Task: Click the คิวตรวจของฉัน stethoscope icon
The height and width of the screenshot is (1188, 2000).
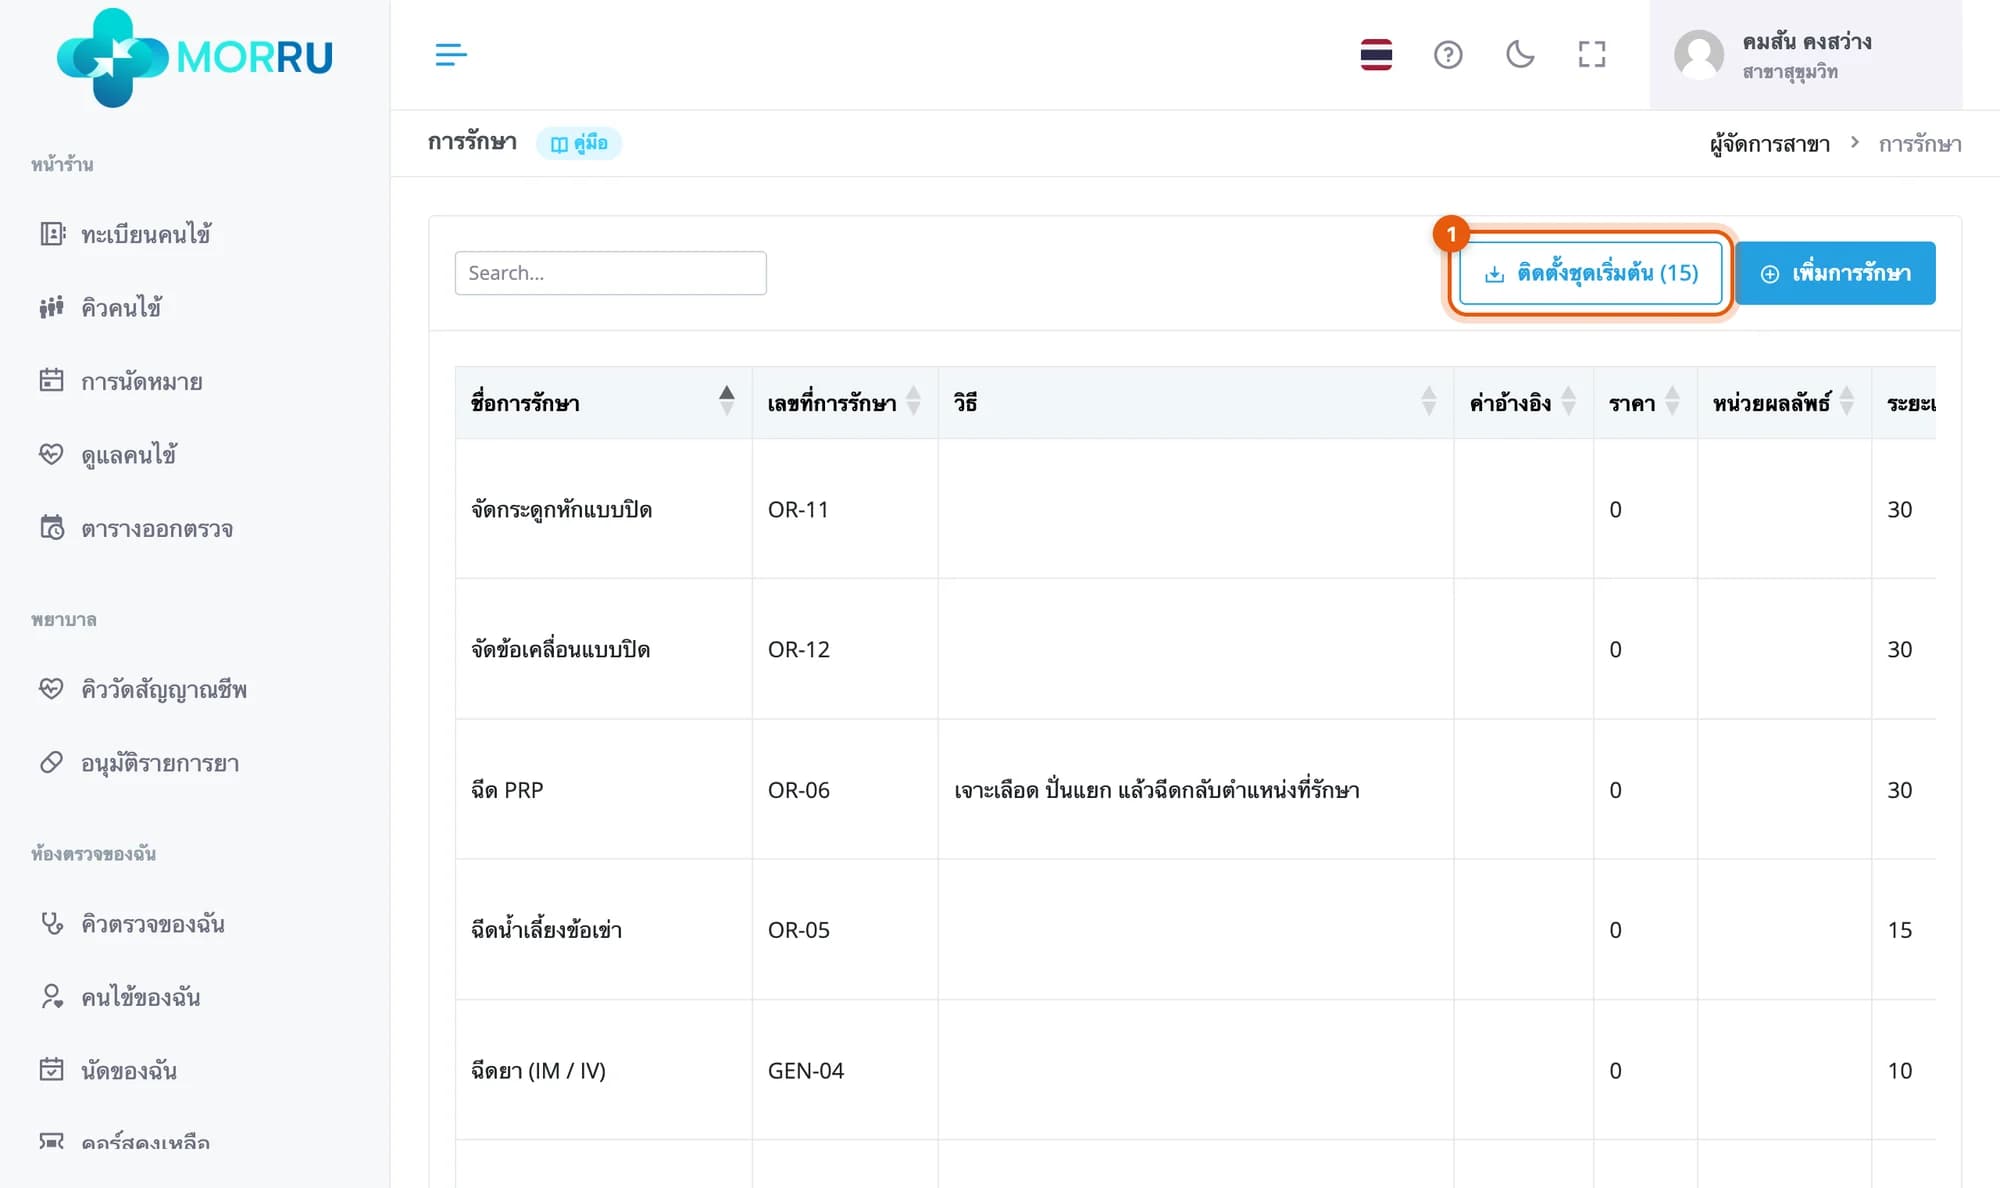Action: [52, 923]
